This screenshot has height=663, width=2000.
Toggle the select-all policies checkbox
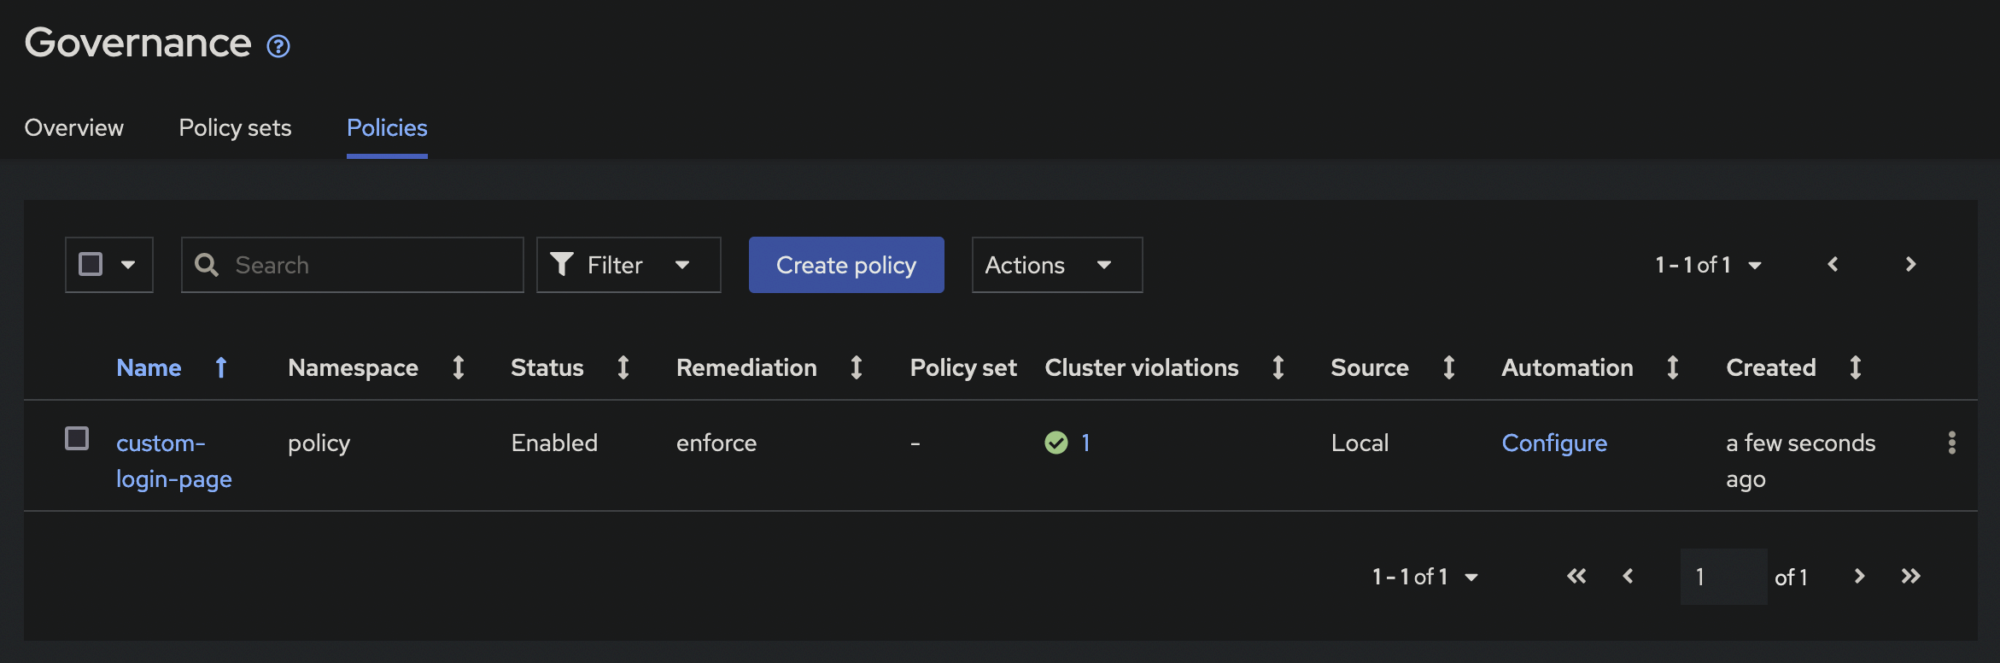click(91, 264)
